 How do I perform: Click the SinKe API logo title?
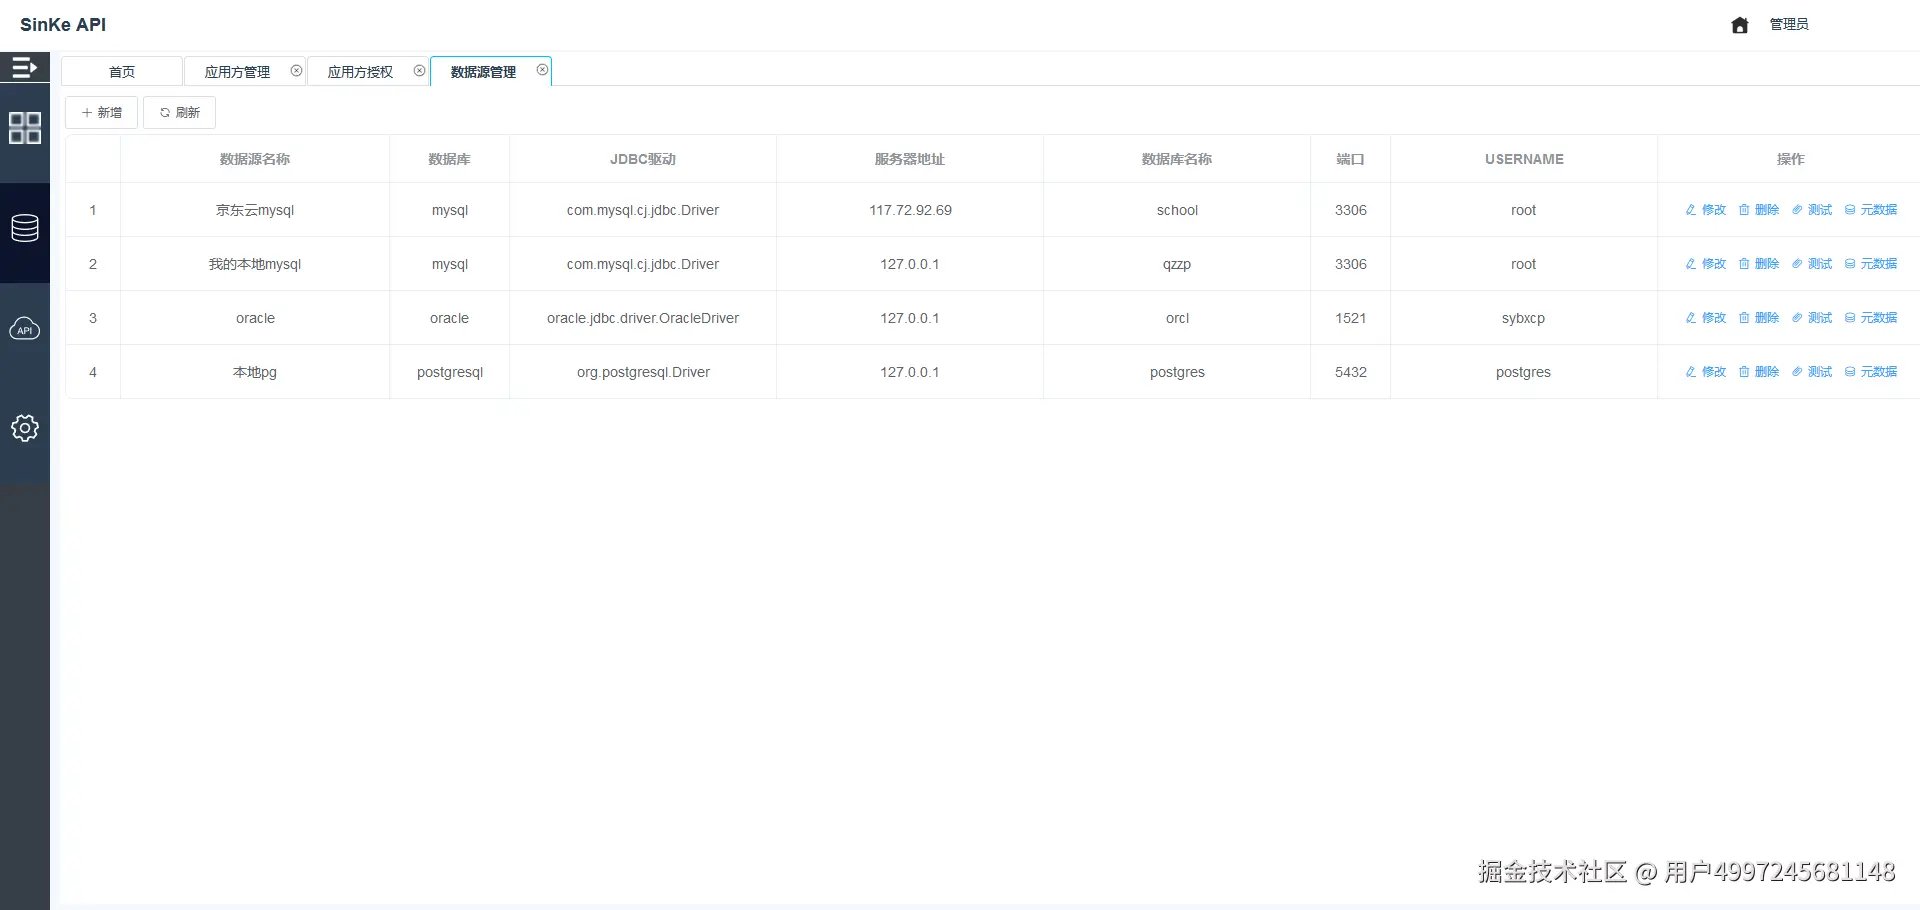point(63,25)
